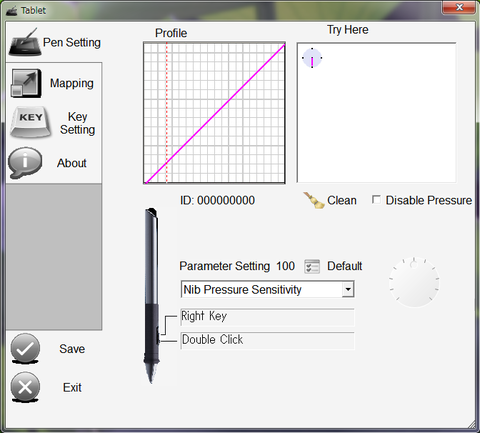Click the Clean broom icon
The image size is (480, 433).
point(314,200)
